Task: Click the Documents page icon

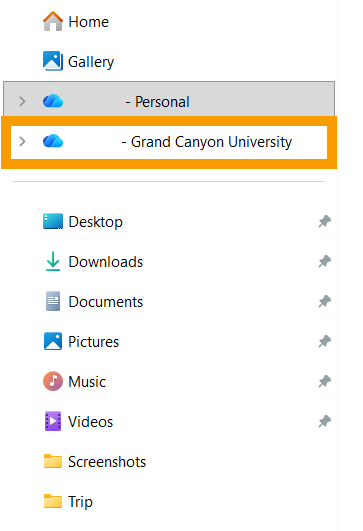Action: click(53, 301)
